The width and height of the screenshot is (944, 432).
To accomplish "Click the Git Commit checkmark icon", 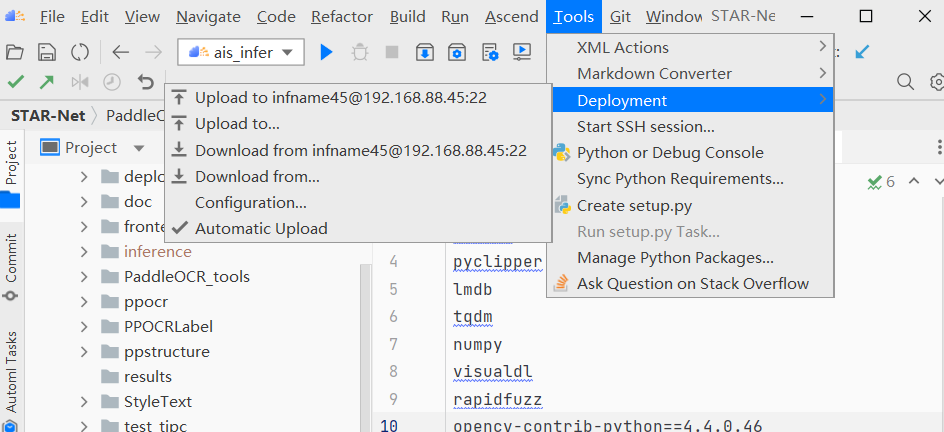I will [16, 82].
